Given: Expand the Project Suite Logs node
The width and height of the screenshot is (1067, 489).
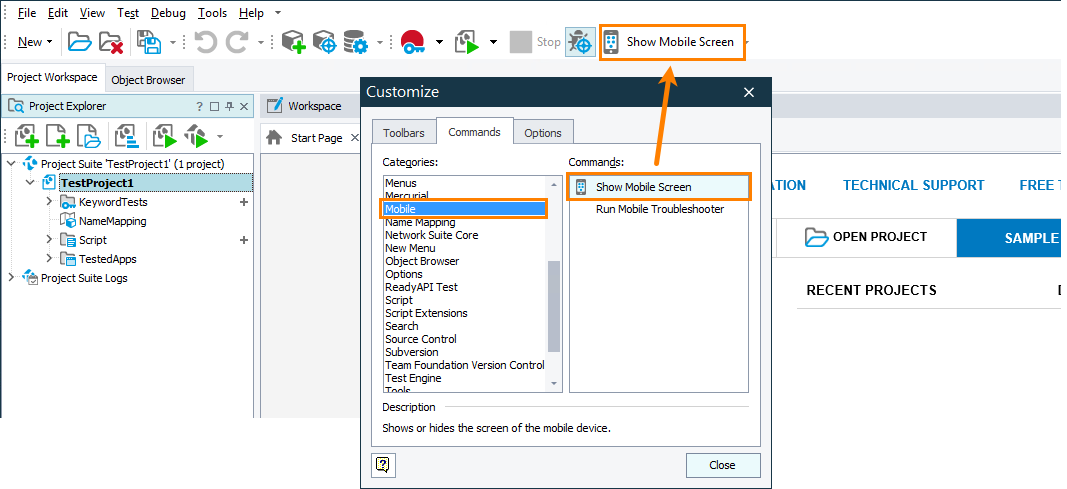Looking at the screenshot, I should tap(12, 278).
